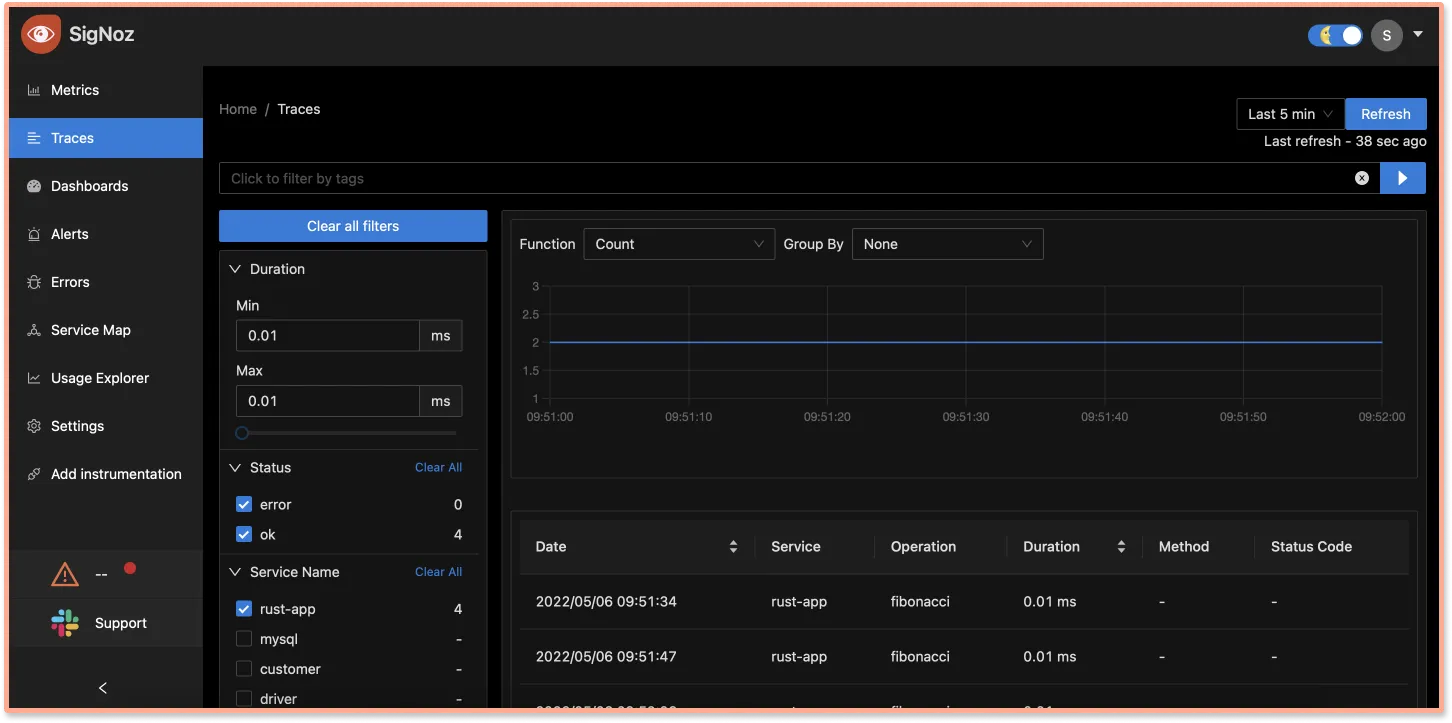This screenshot has width=1452, height=723.
Task: Check the mysql service checkbox
Action: click(244, 639)
